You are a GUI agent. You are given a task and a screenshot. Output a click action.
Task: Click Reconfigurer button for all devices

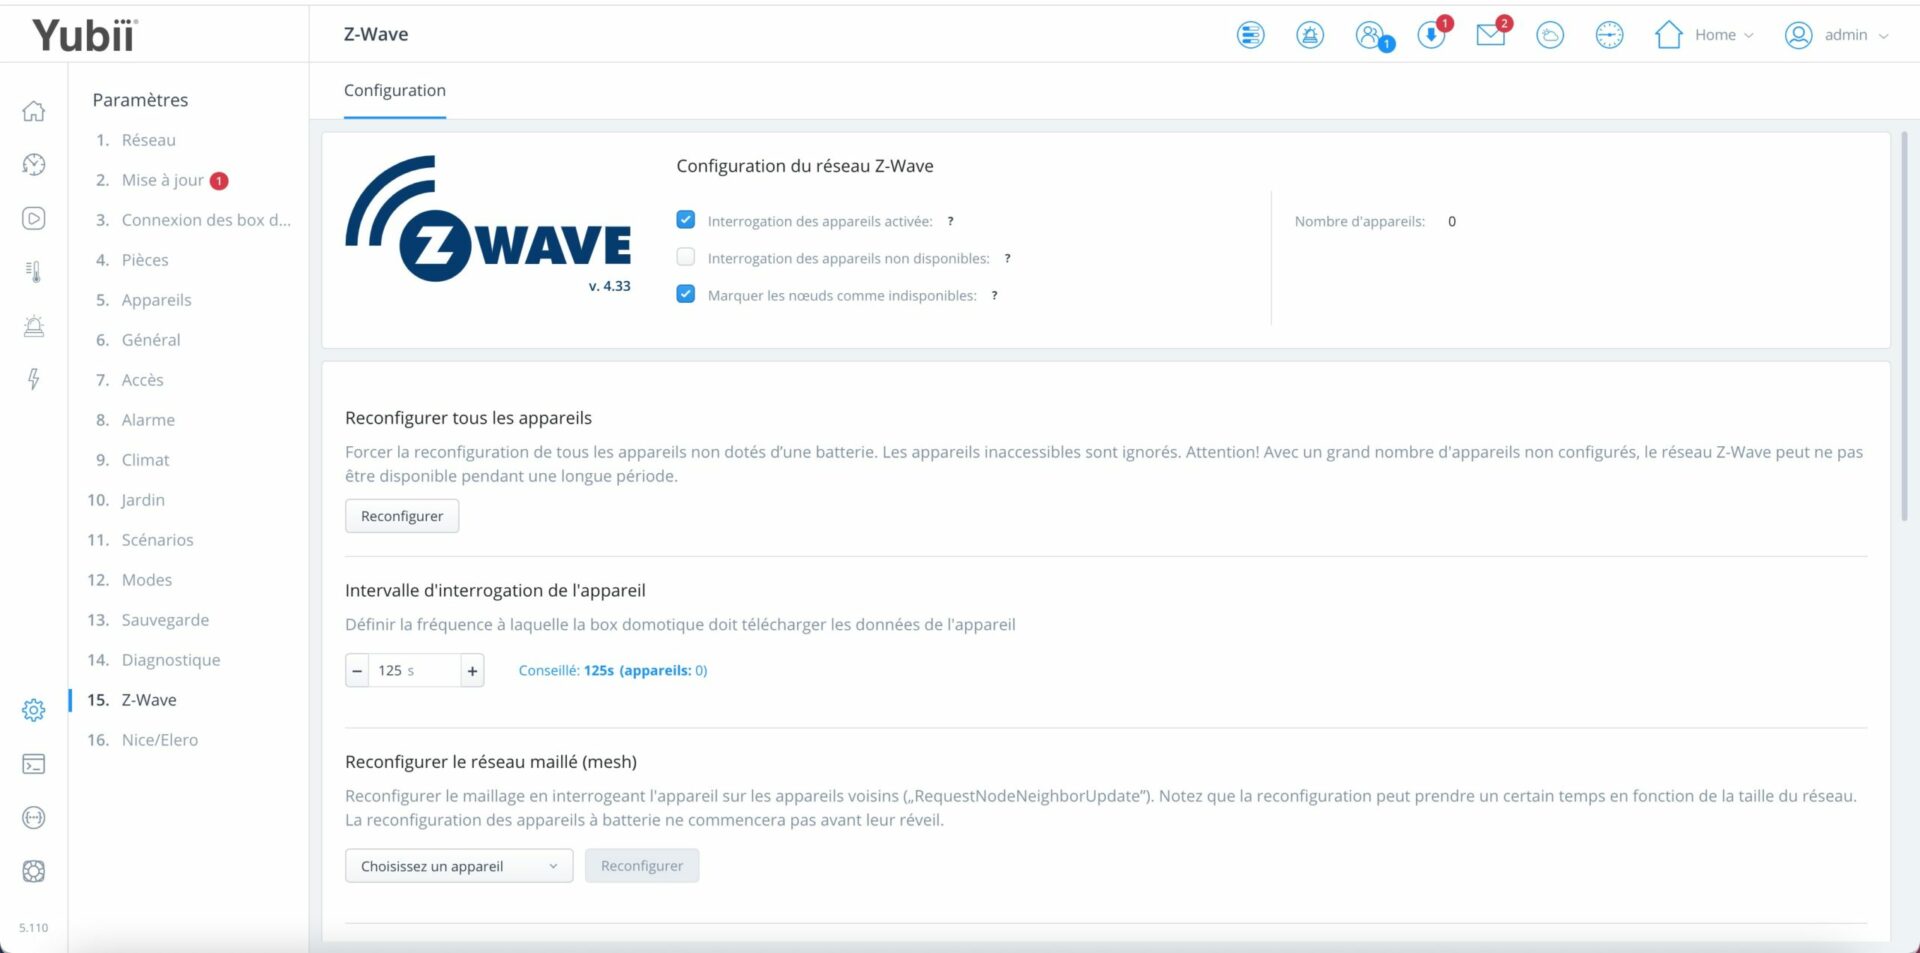tap(402, 516)
